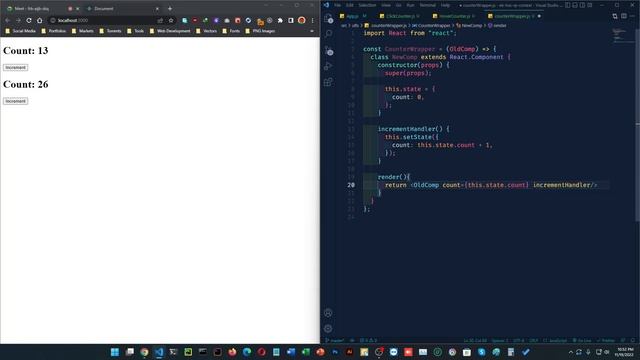Open VS Code Explorer view in activity bar
640x360 pixels.
tap(328, 18)
